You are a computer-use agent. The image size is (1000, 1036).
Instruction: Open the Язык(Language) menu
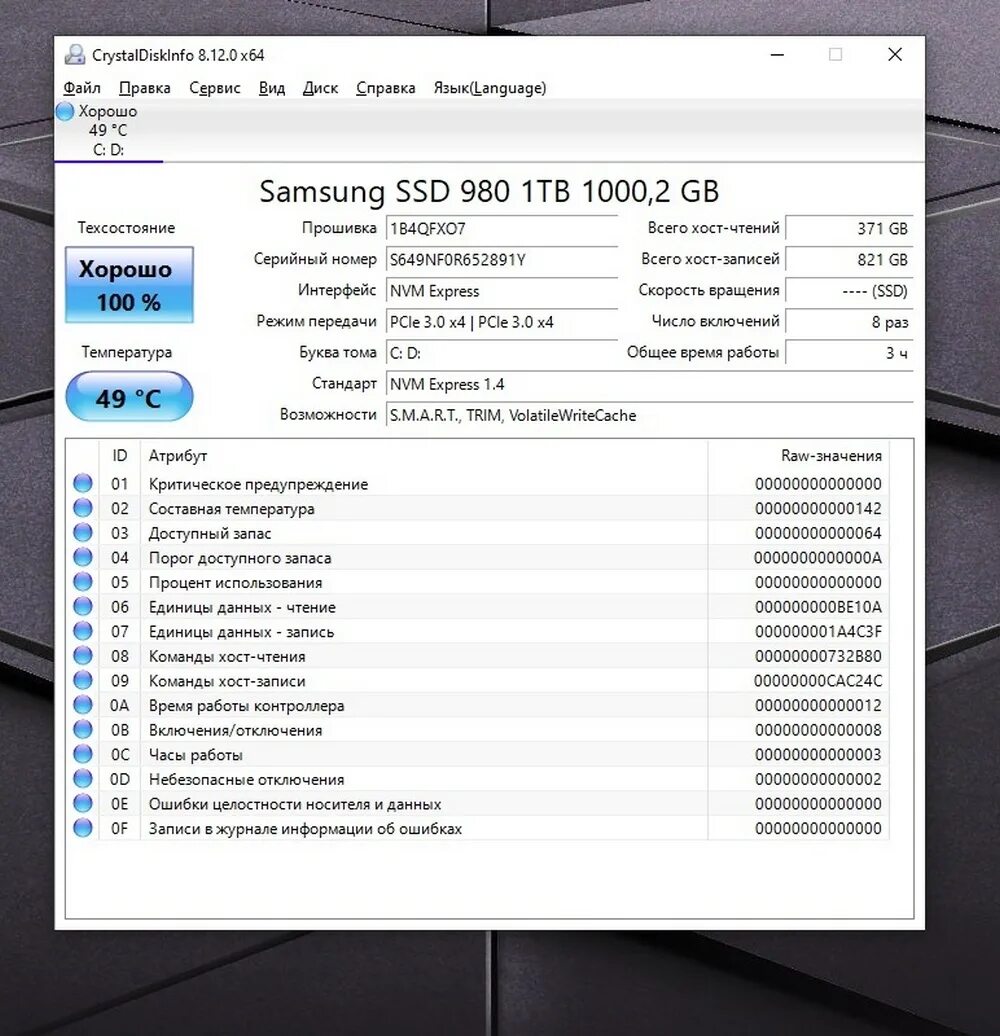pyautogui.click(x=489, y=88)
